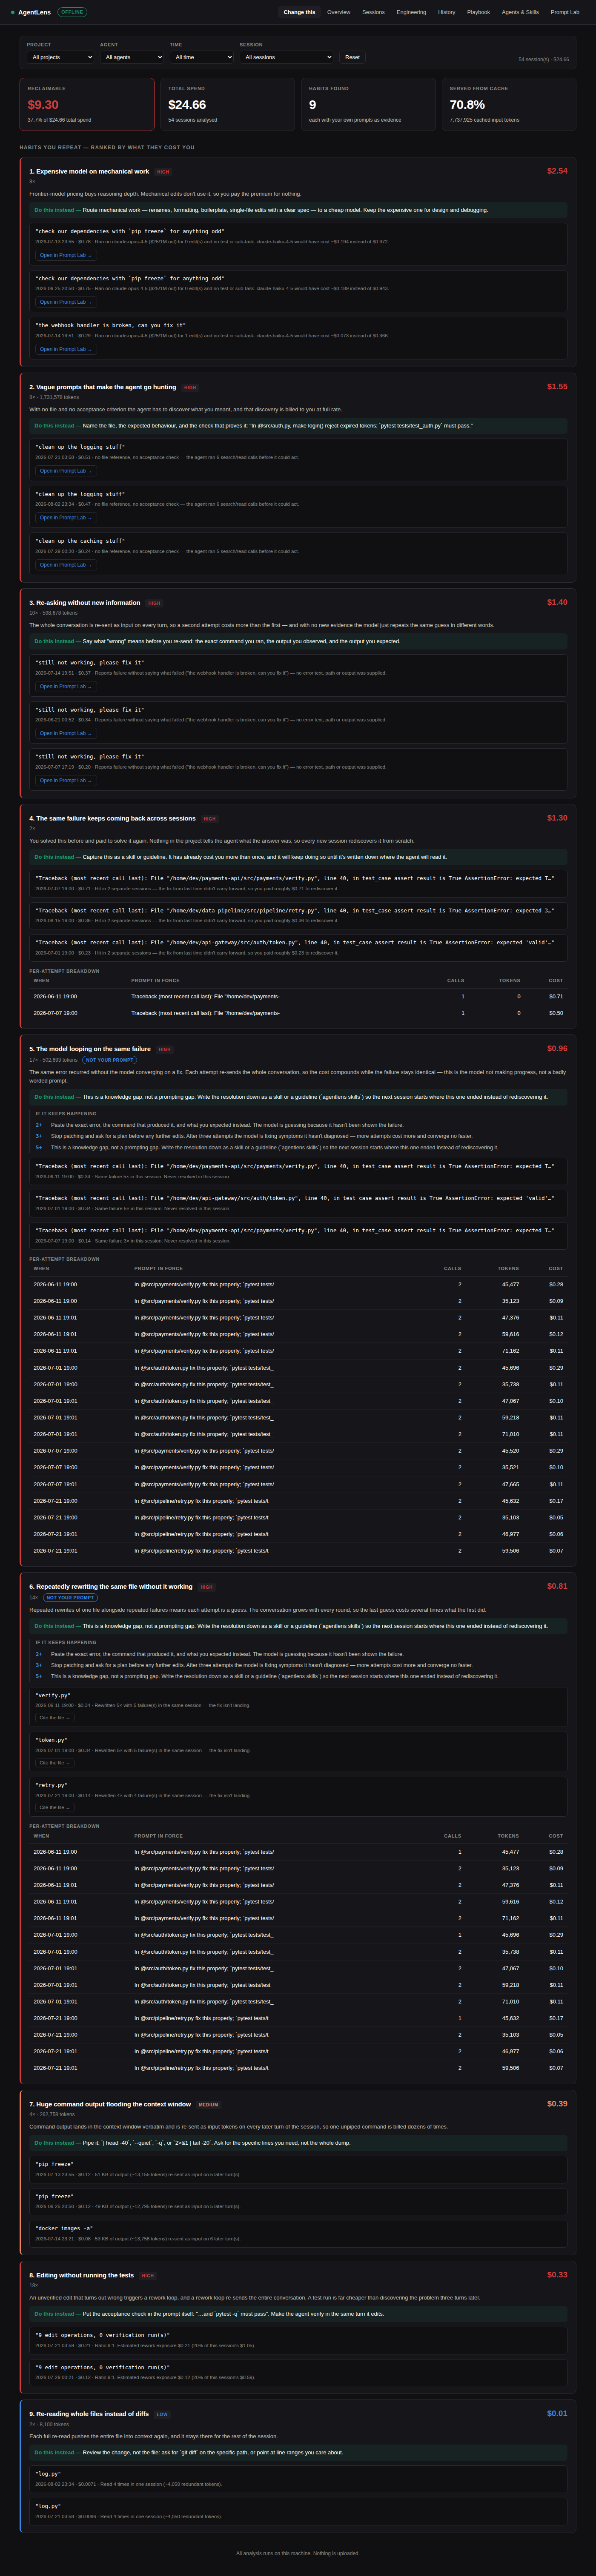Click the heading 'Expensive model on mechanical work'
This screenshot has height=2576, width=596.
click(89, 171)
